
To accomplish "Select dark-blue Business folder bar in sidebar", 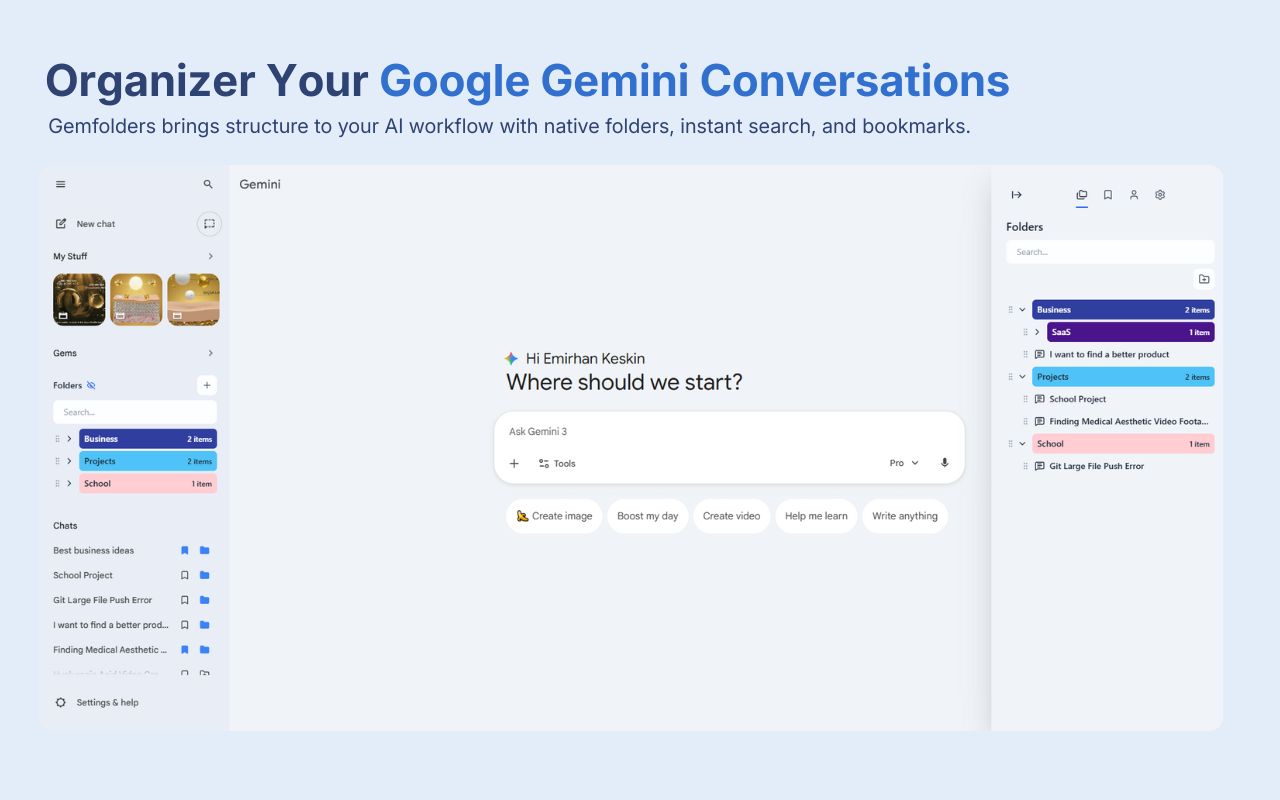I will click(x=148, y=439).
